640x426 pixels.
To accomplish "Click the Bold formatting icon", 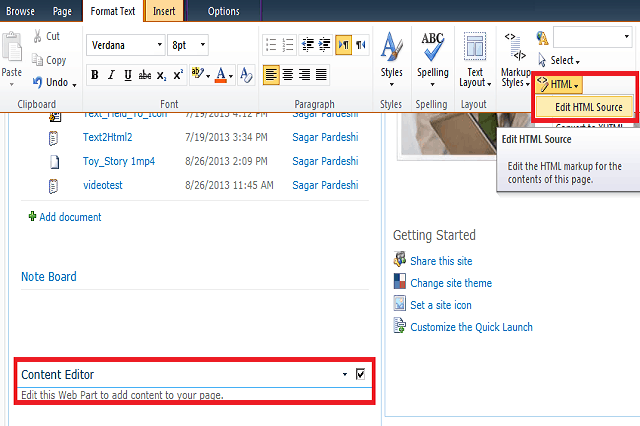I will pos(95,75).
